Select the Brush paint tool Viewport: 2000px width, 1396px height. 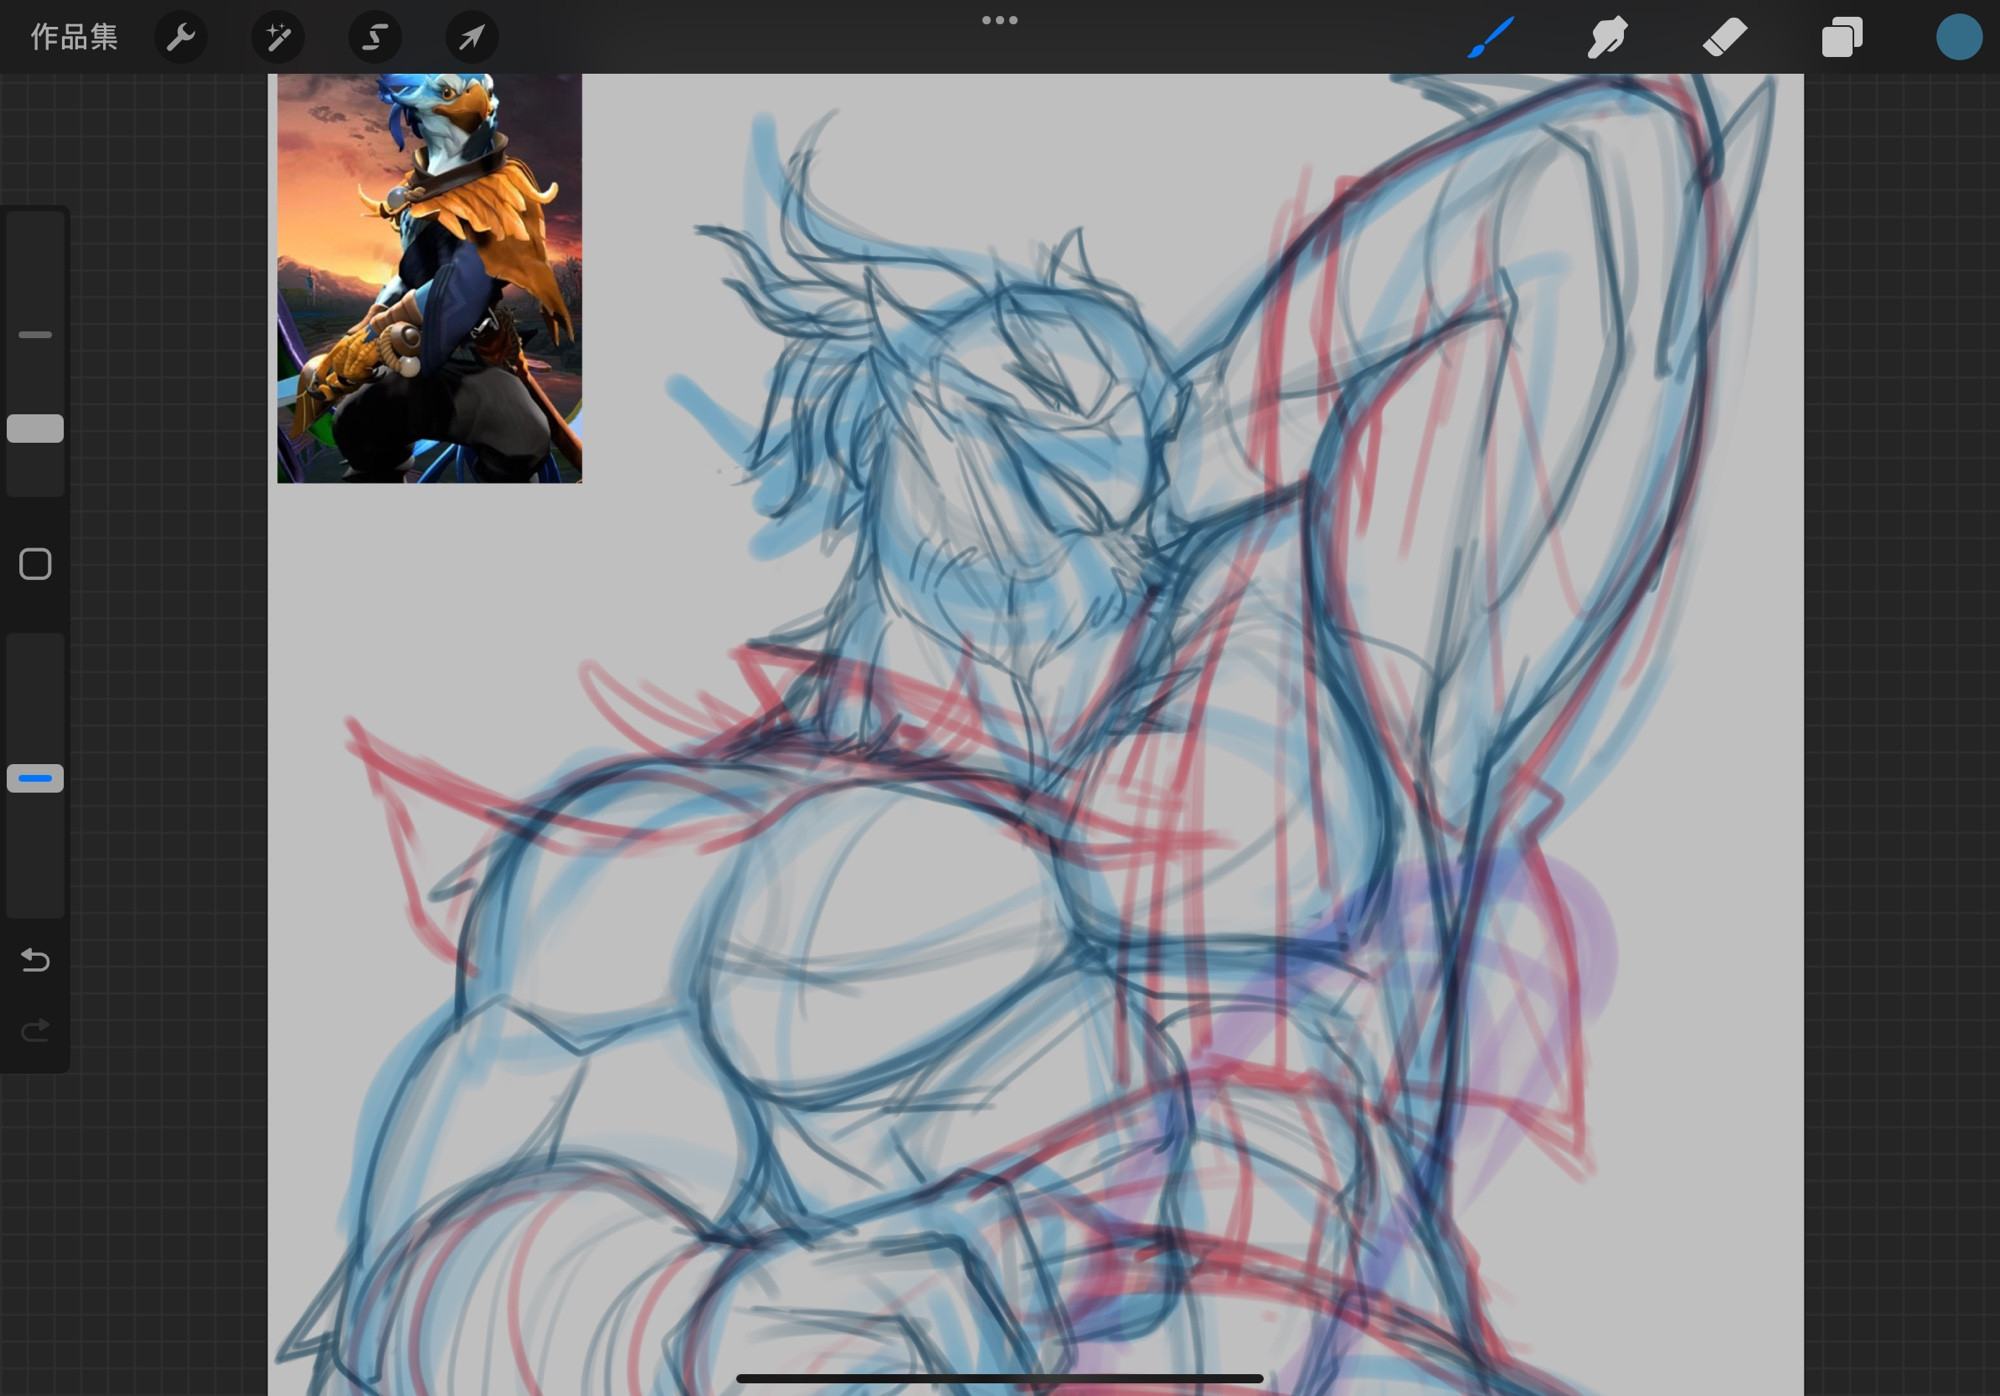[x=1491, y=37]
